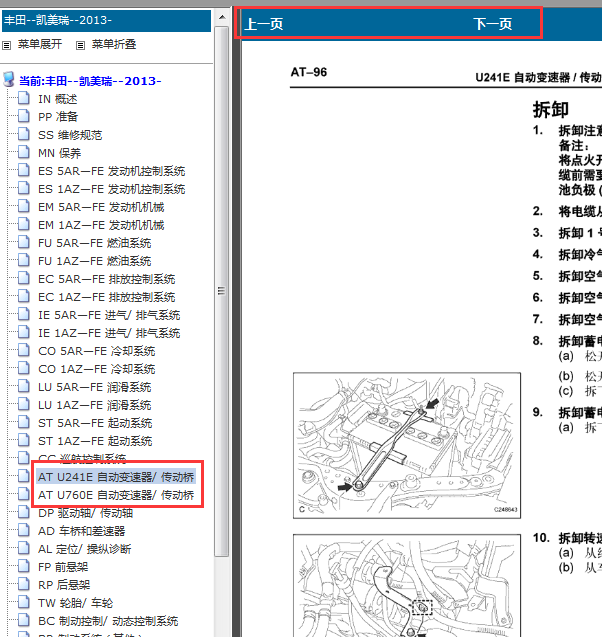Open EC 1AZ—FE 排放控制系统
The width and height of the screenshot is (602, 637).
point(106,297)
